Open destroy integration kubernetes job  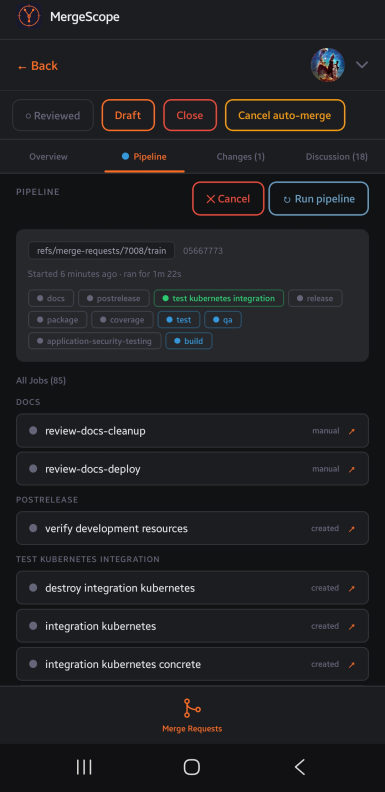(x=192, y=588)
